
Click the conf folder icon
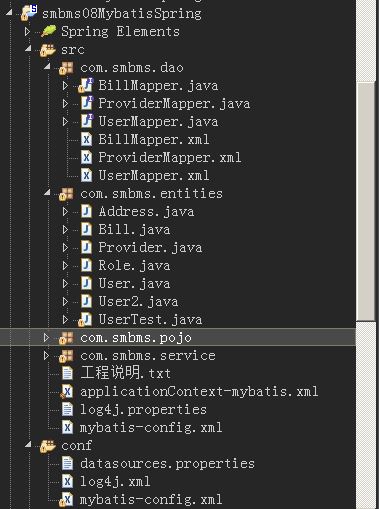[x=48, y=446]
